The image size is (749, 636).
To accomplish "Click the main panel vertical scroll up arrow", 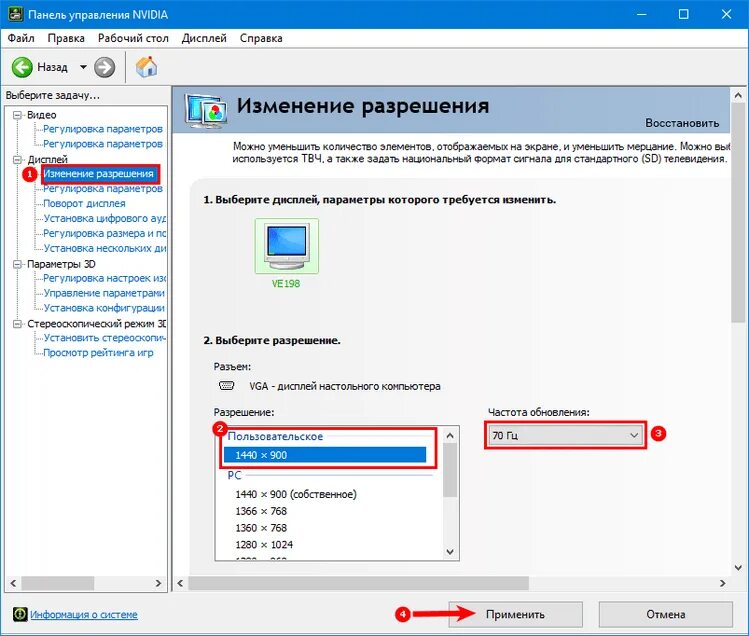I will 738,96.
